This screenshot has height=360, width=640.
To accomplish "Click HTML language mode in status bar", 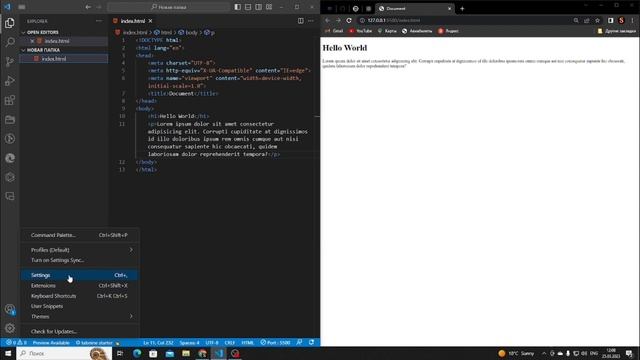I will pyautogui.click(x=248, y=343).
